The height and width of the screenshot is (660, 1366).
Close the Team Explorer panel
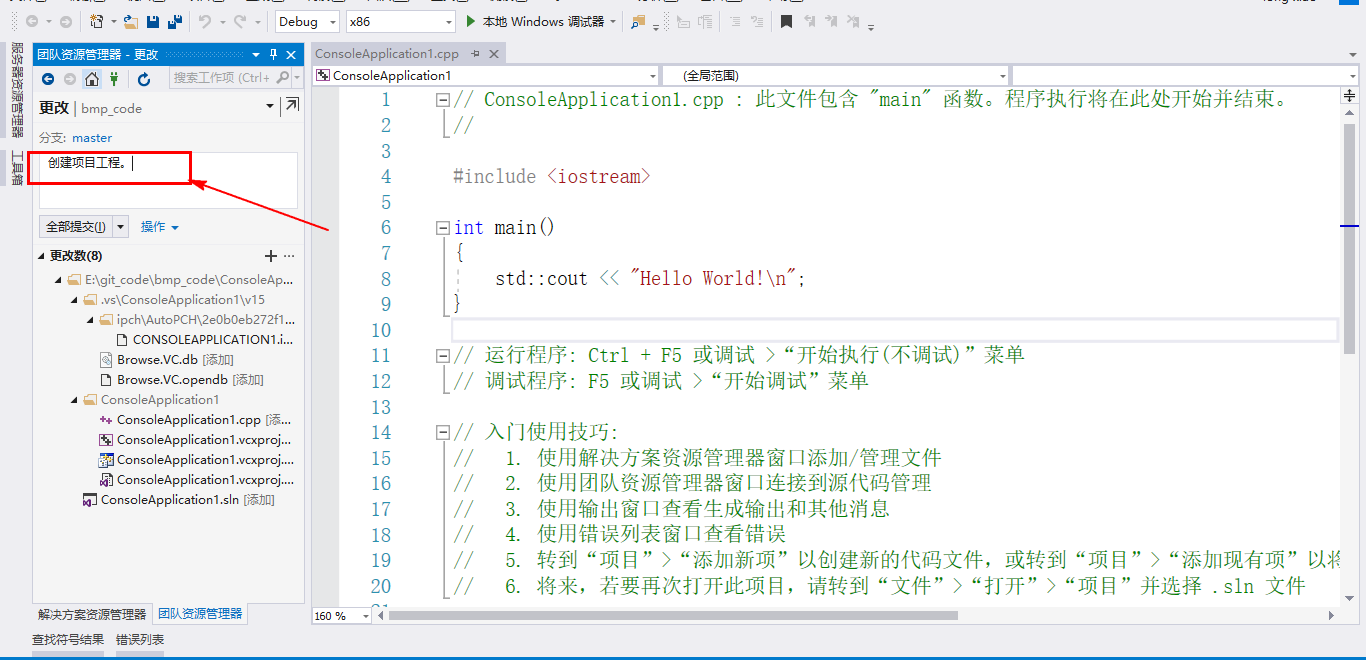pos(291,55)
